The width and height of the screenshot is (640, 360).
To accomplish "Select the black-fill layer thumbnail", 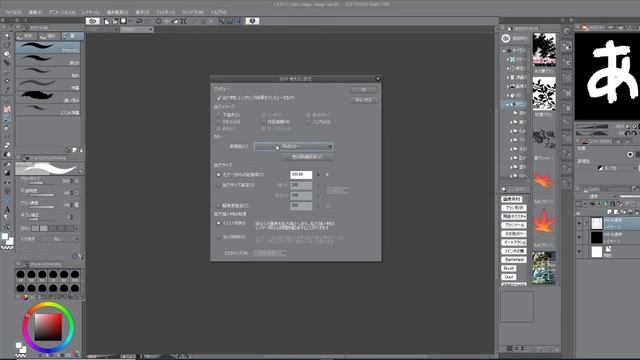I will click(x=597, y=237).
